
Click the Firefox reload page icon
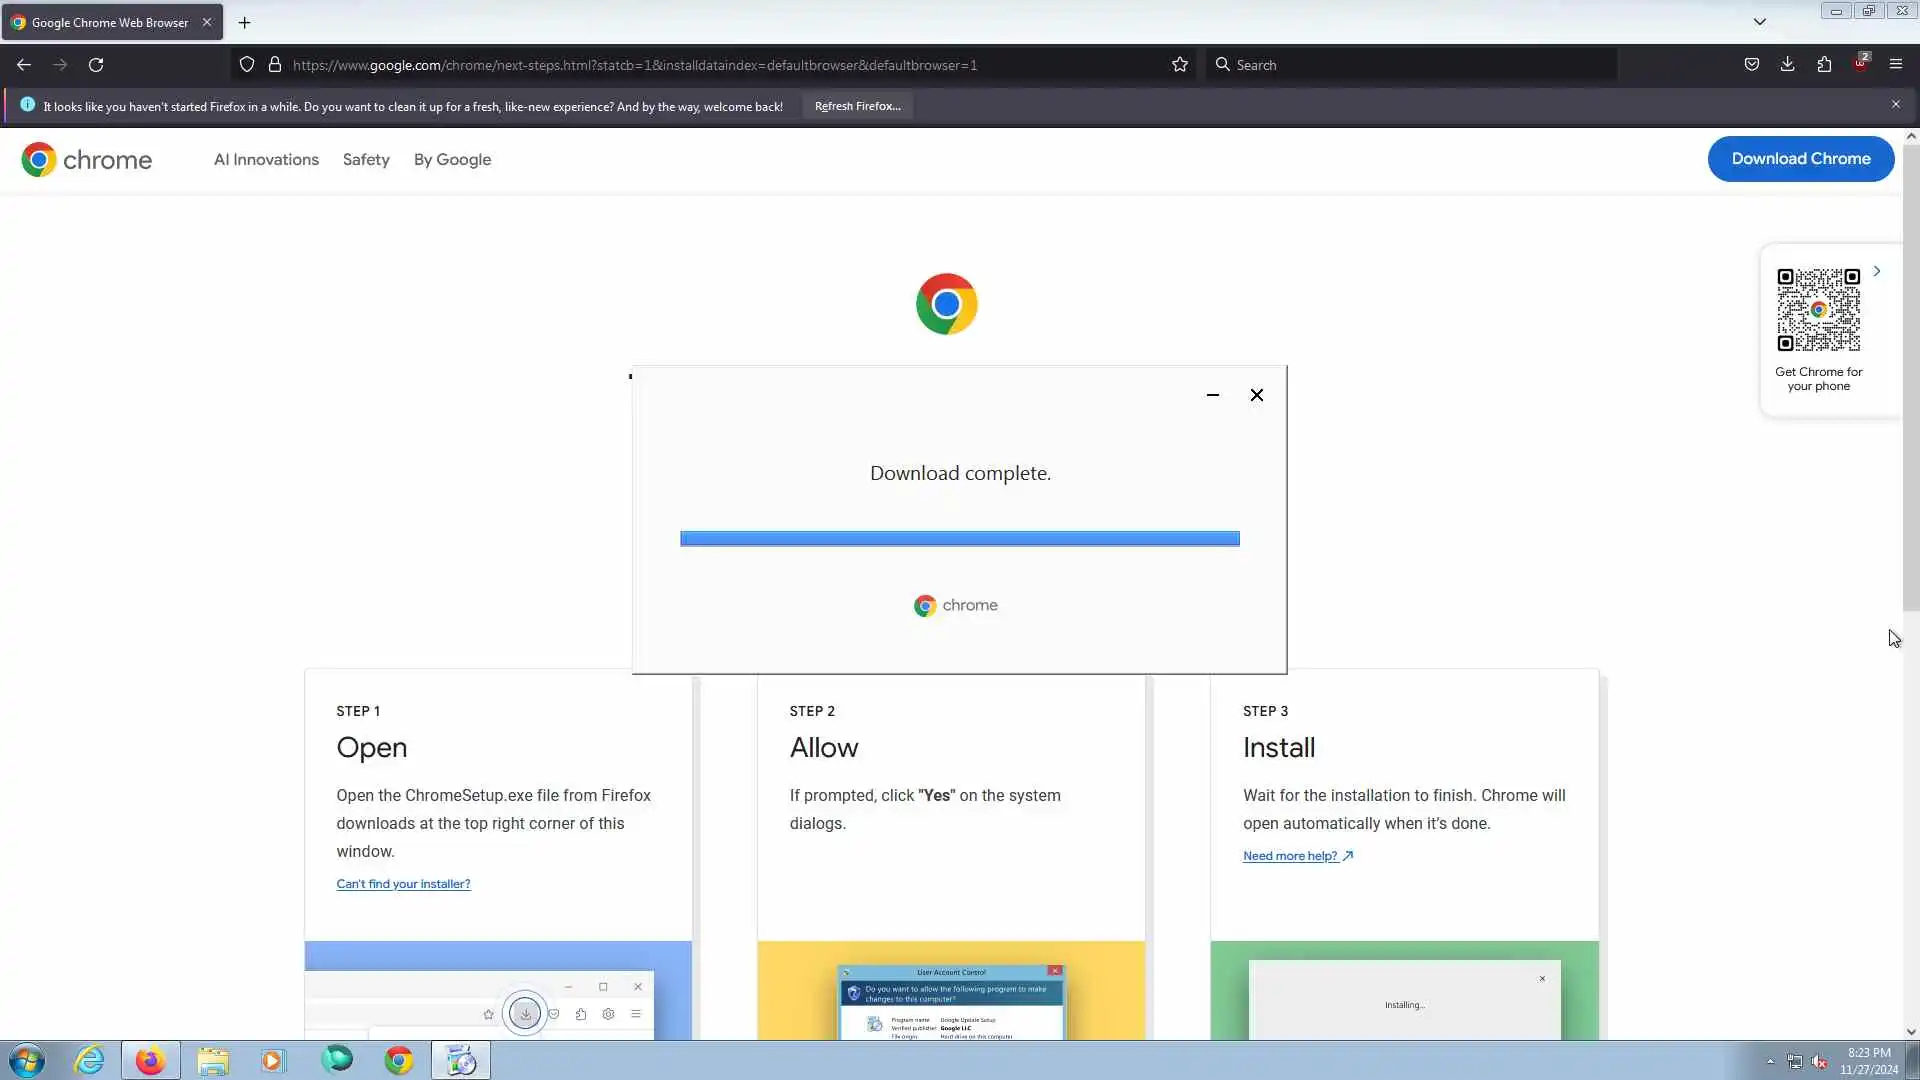(x=96, y=65)
